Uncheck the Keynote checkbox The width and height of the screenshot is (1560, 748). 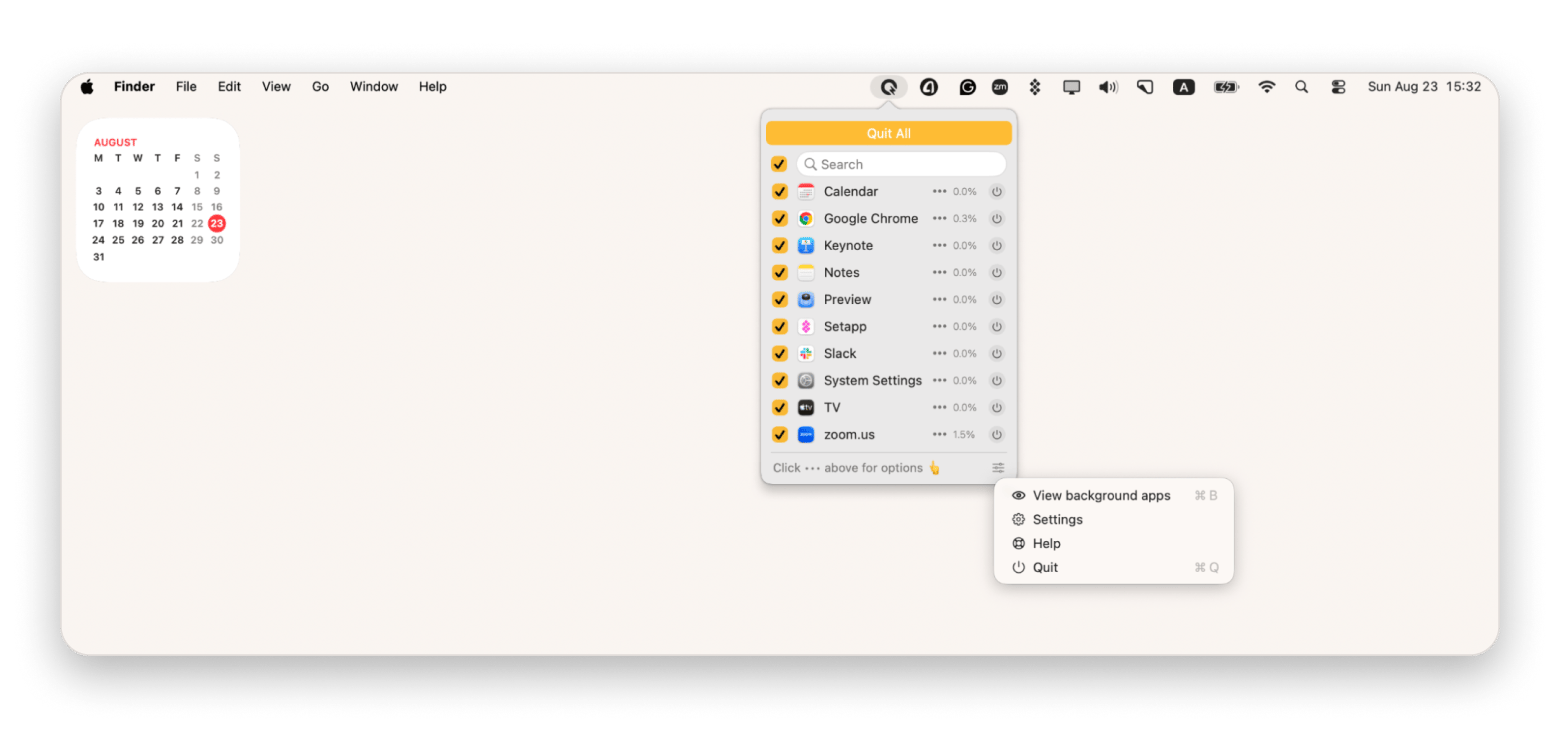(779, 246)
